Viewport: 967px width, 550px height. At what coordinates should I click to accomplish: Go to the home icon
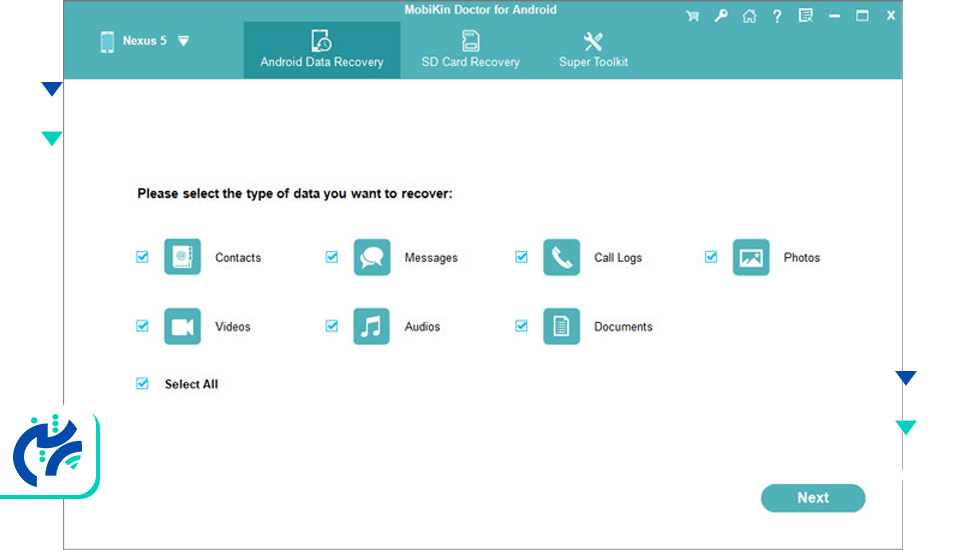tap(749, 16)
